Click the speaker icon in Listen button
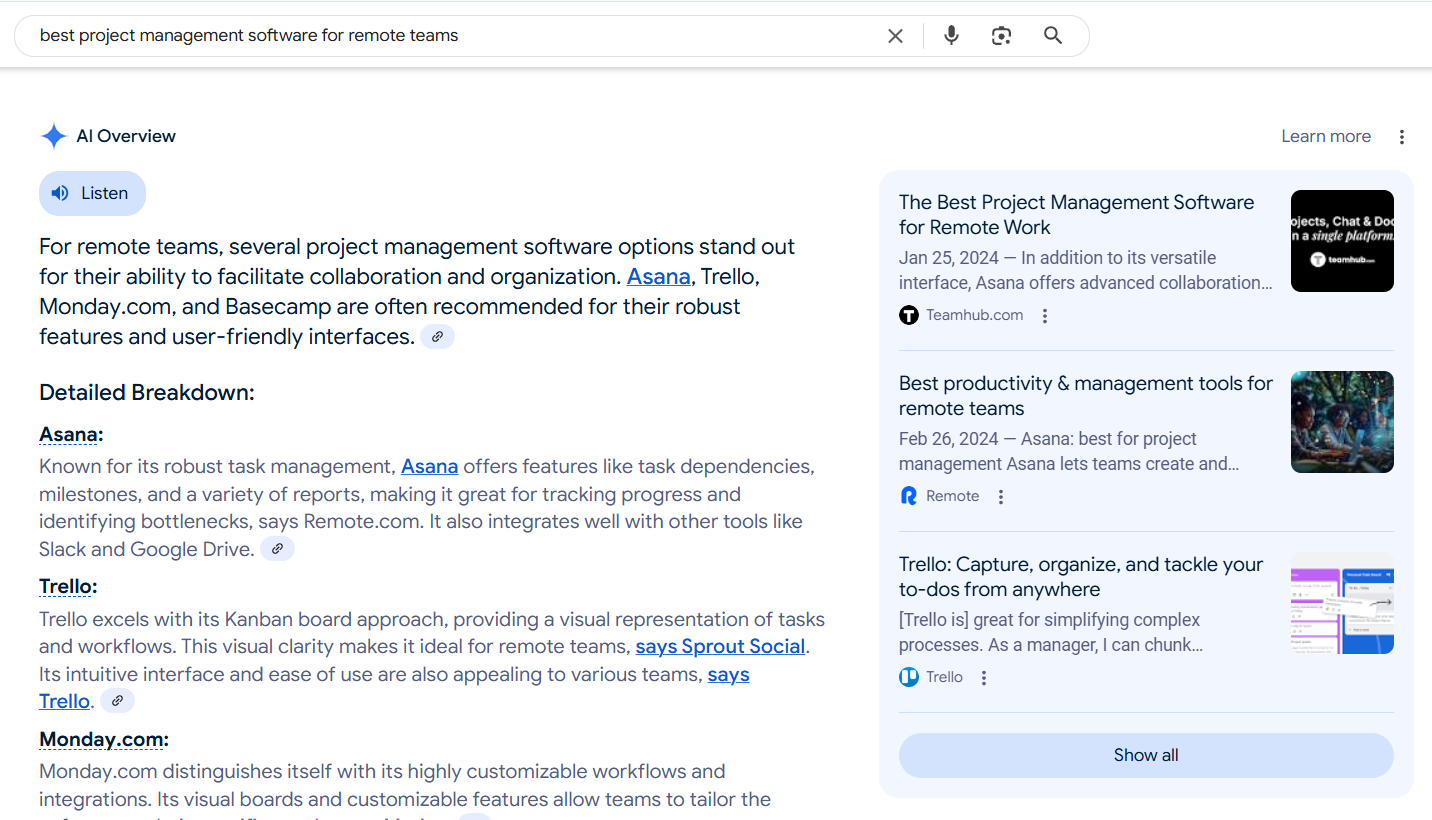The height and width of the screenshot is (820, 1432). click(x=61, y=193)
